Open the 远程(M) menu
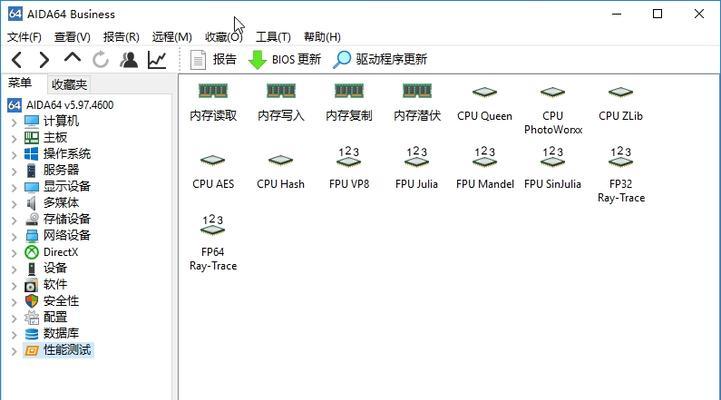Viewport: 721px width, 400px height. (x=172, y=37)
